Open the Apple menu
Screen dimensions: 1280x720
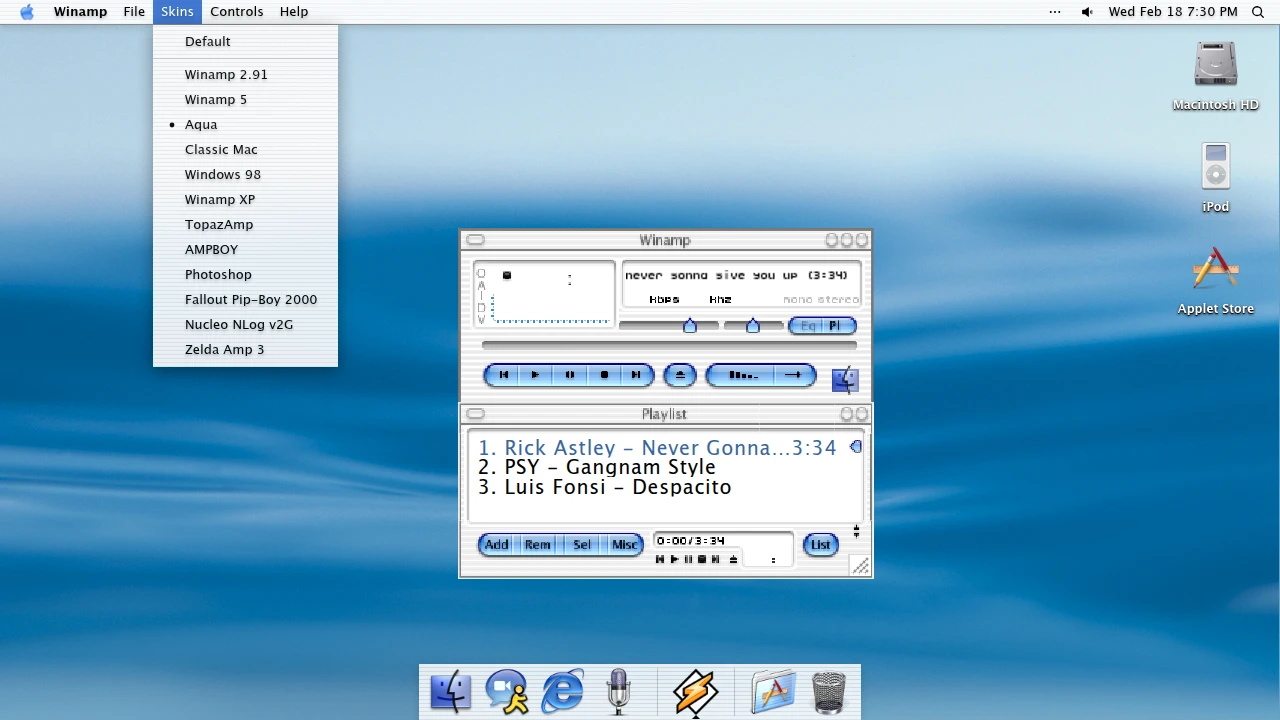[27, 12]
